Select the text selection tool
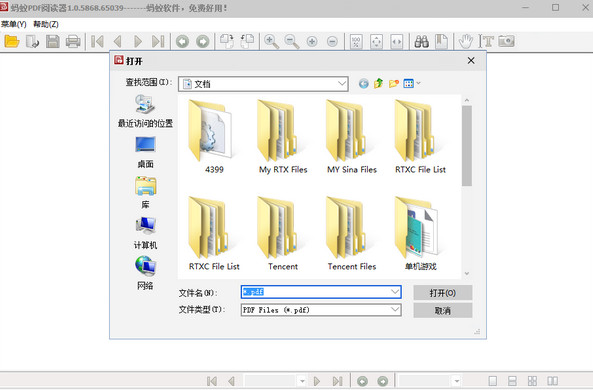Image resolution: width=593 pixels, height=390 pixels. click(486, 41)
